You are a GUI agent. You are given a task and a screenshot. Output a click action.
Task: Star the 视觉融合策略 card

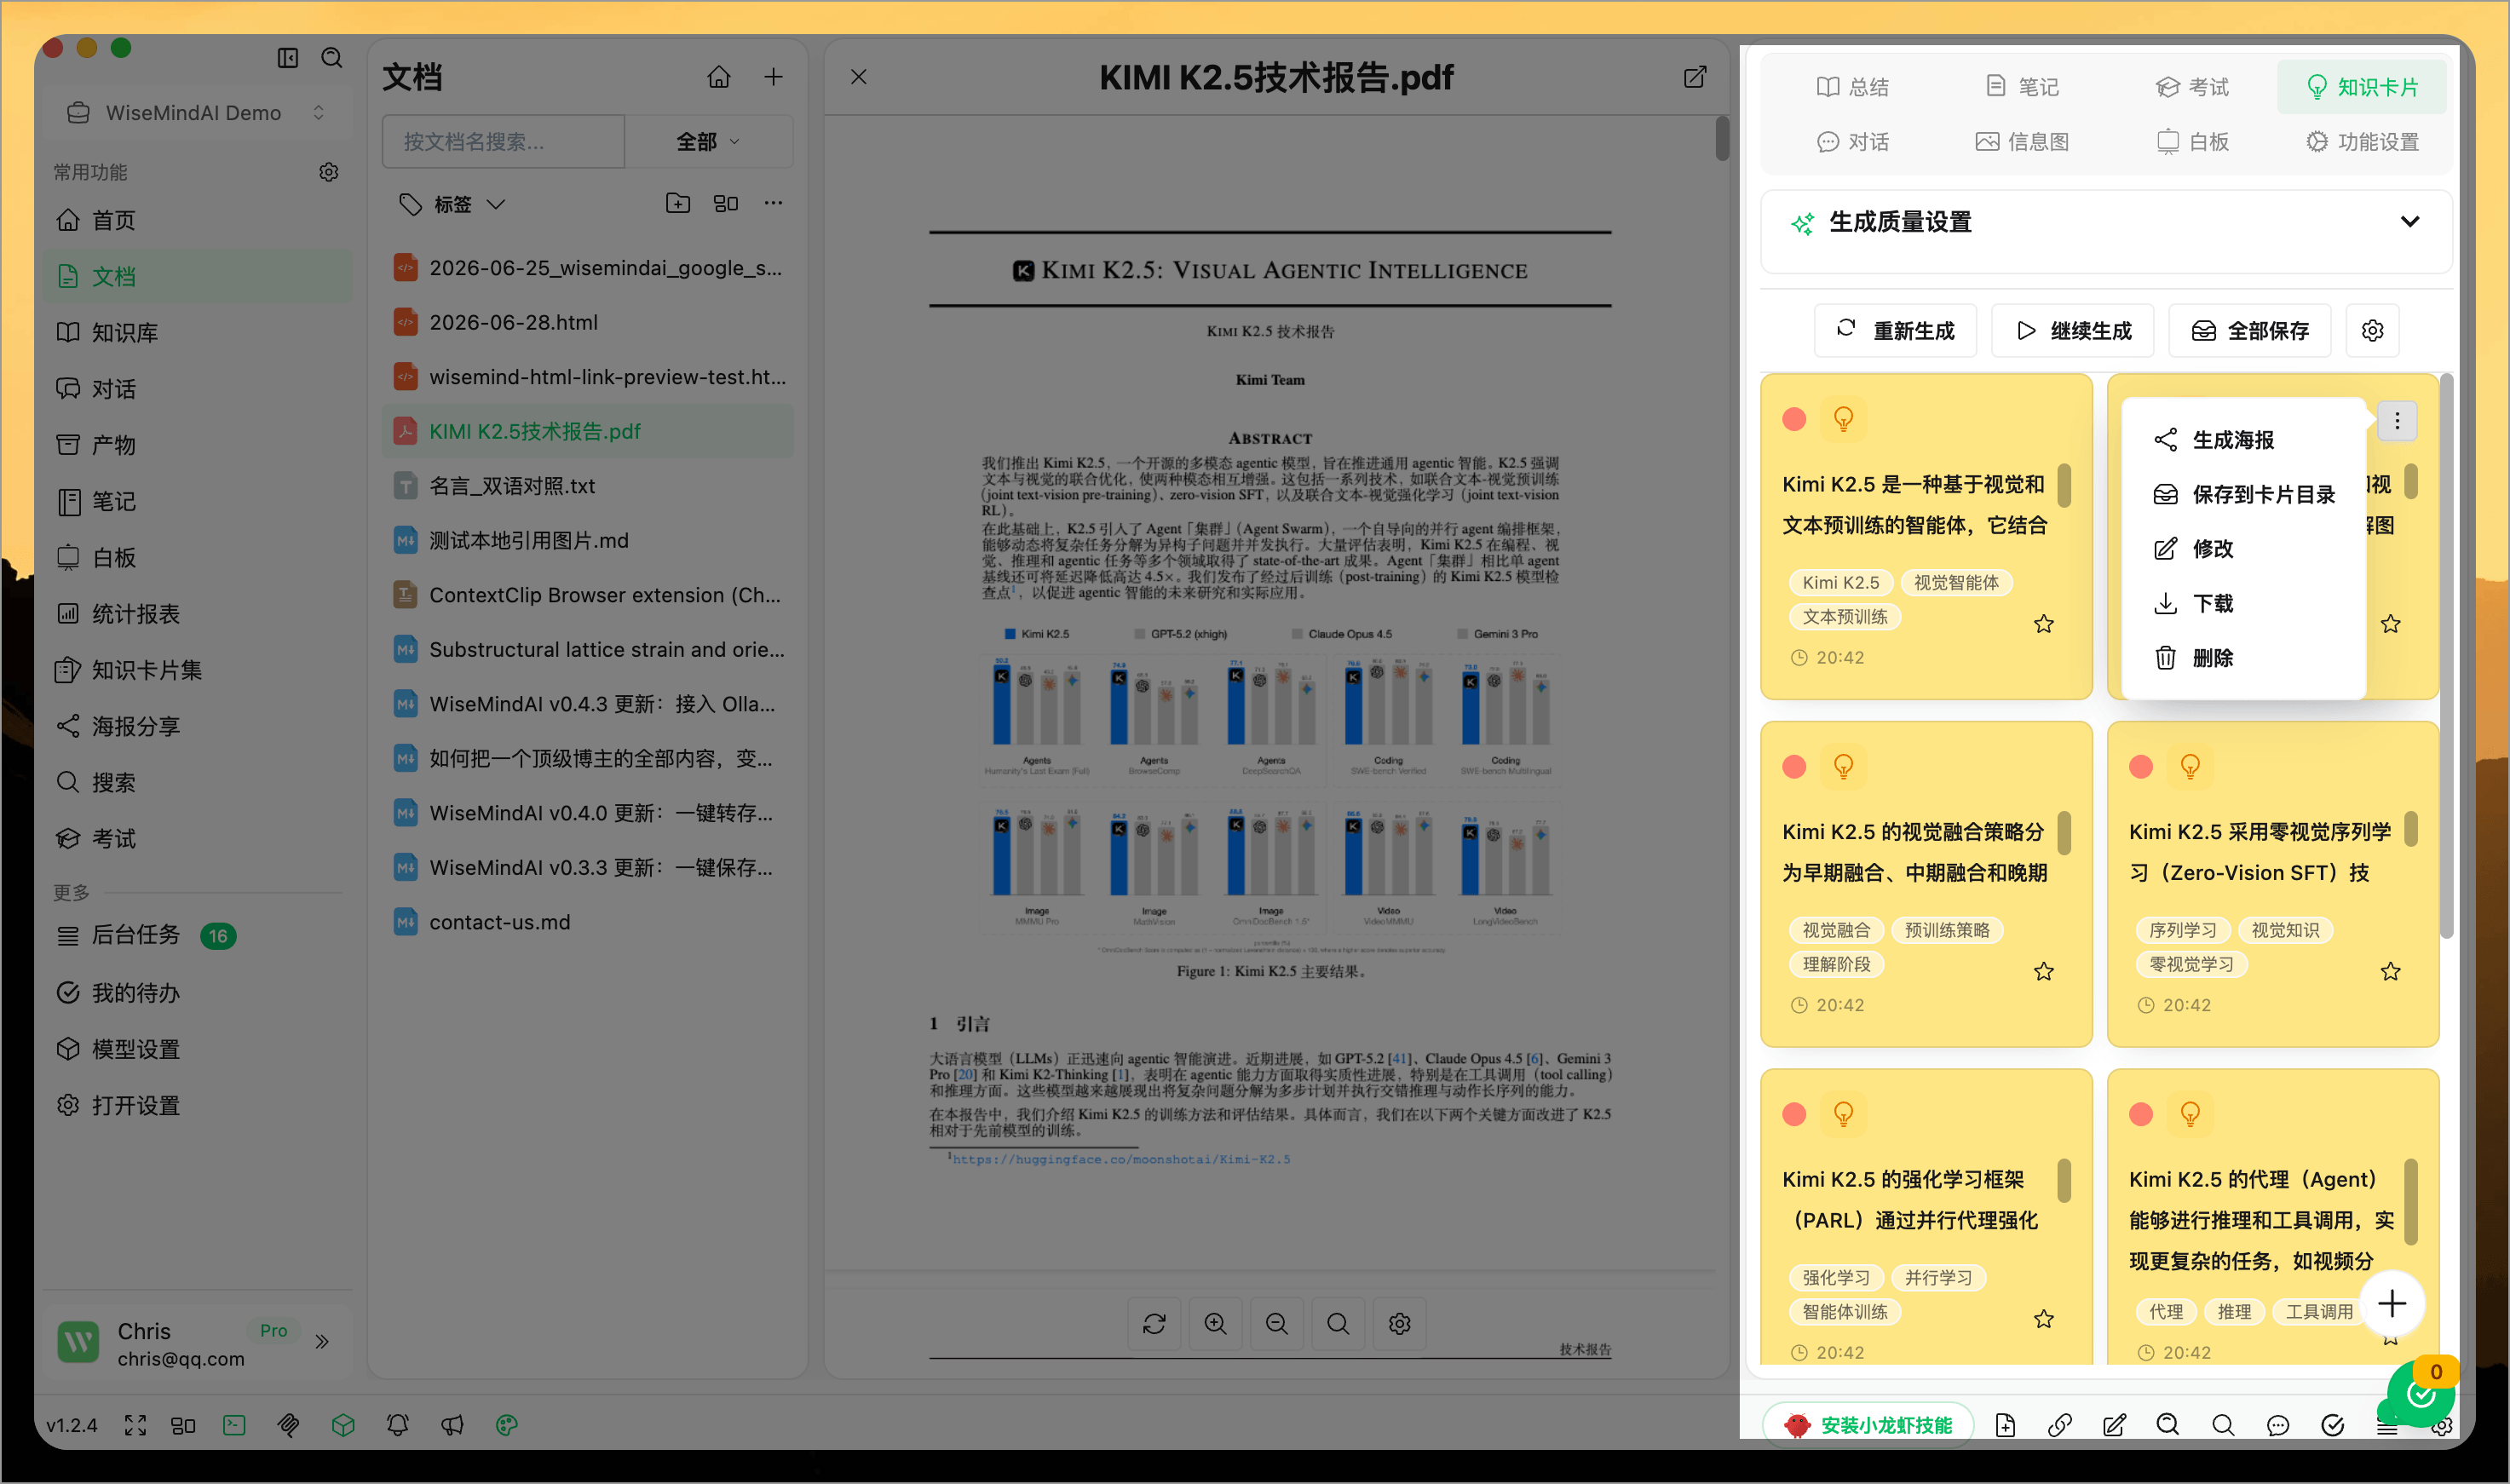2044,971
